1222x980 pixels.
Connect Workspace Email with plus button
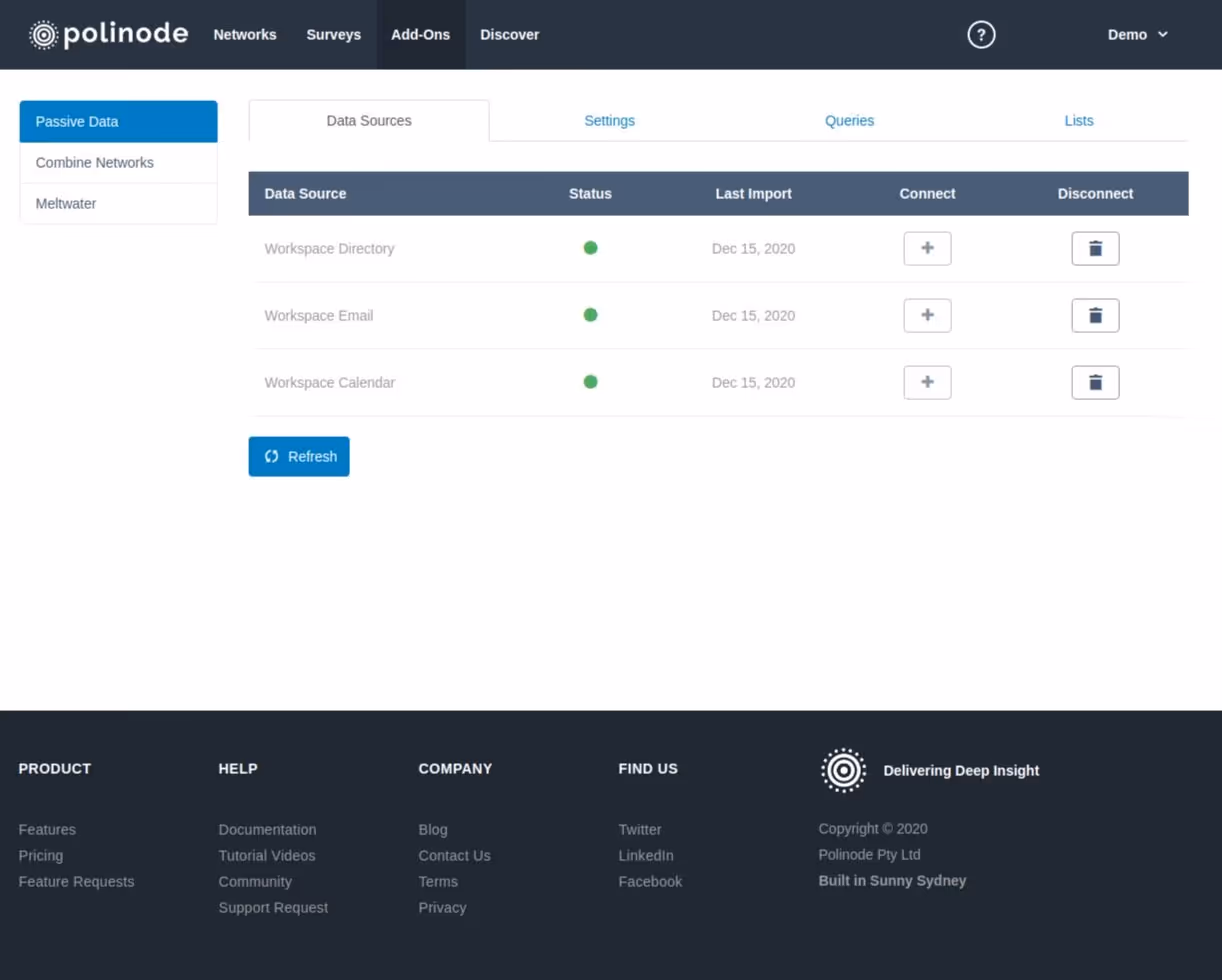[x=927, y=316]
